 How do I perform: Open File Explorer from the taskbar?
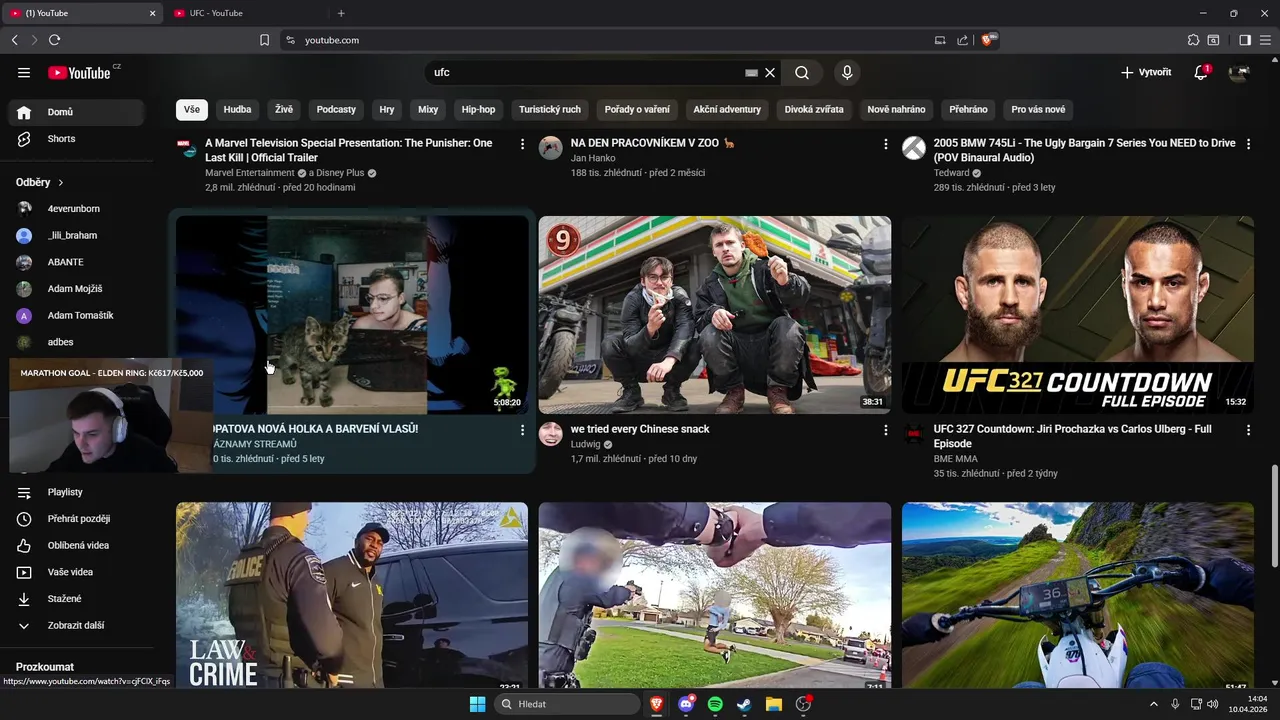[773, 704]
